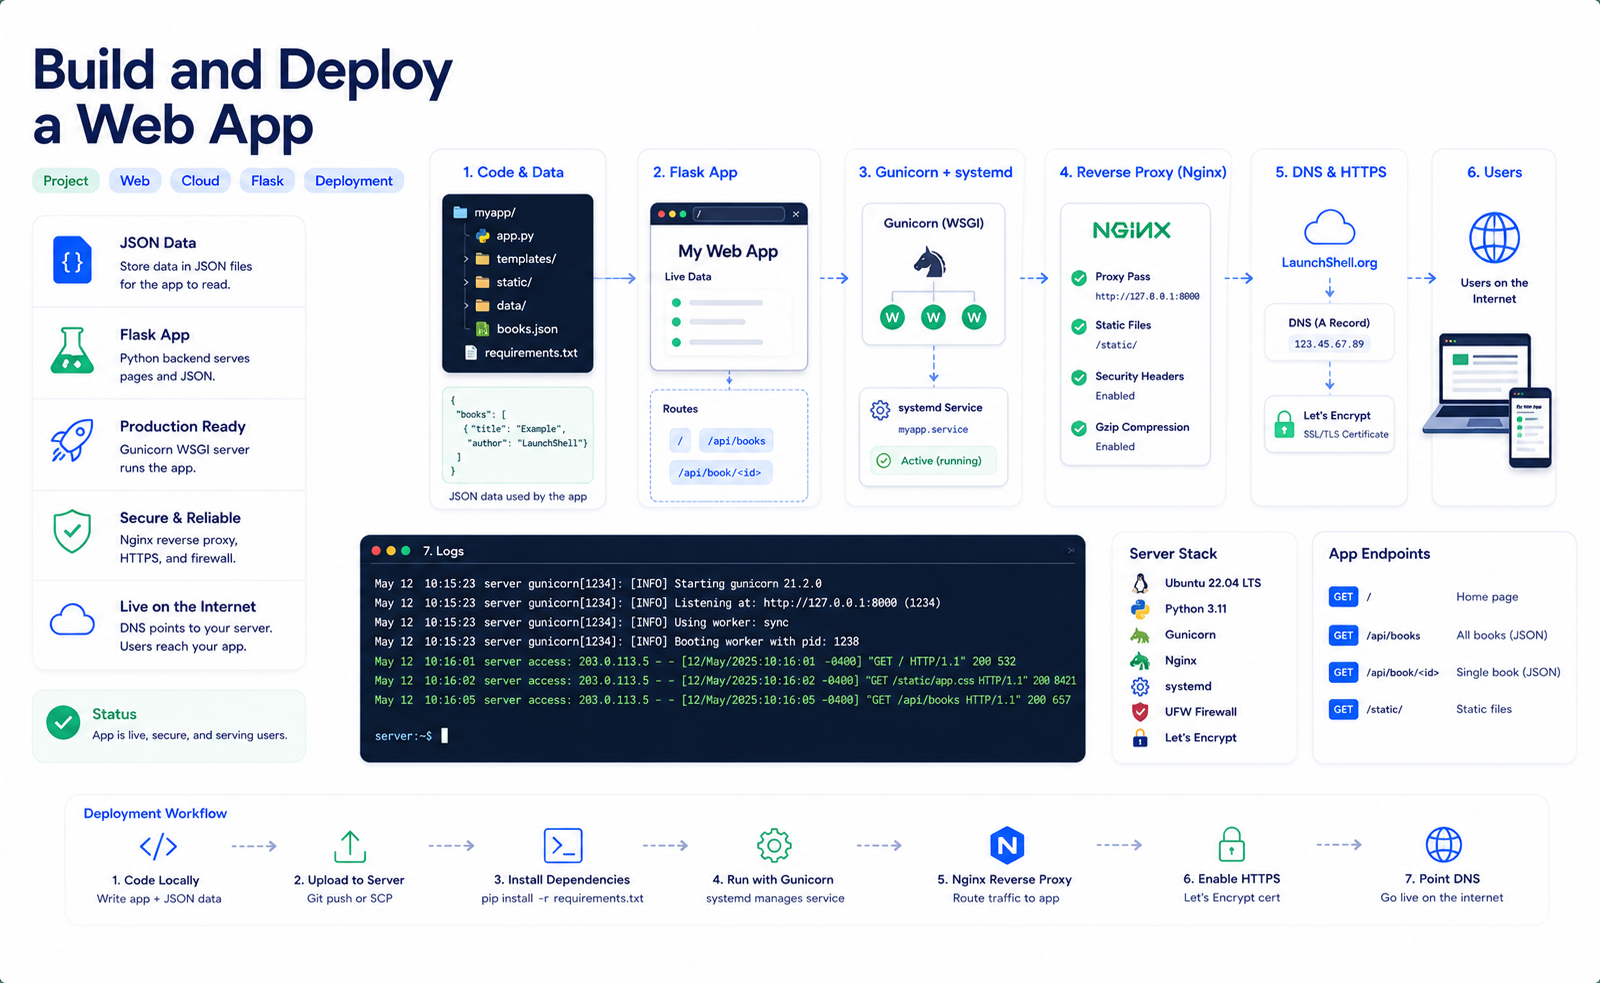Select the Flask tag
1600x983 pixels.
pos(267,181)
